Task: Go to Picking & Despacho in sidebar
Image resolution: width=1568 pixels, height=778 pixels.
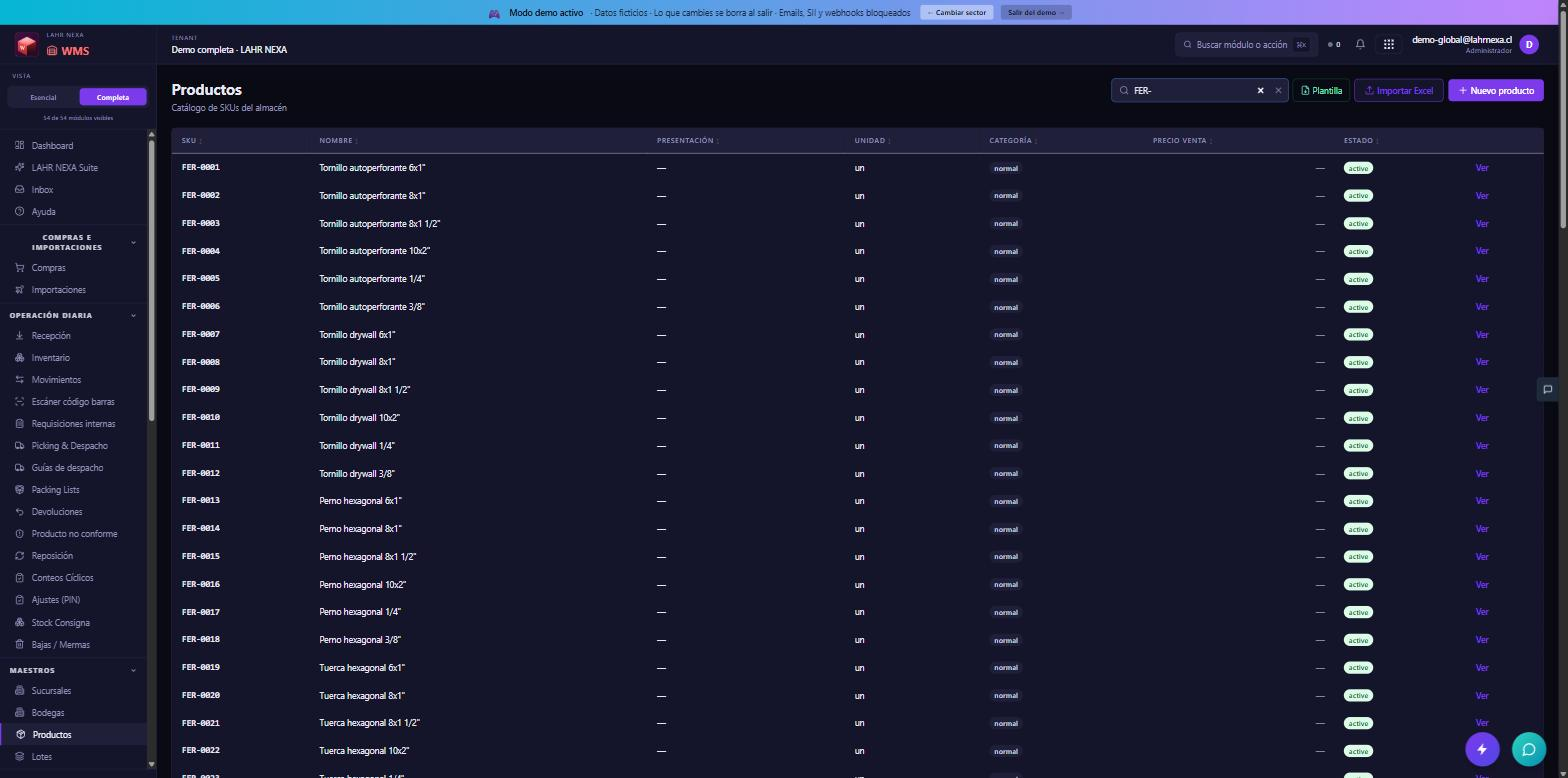Action: click(x=69, y=446)
